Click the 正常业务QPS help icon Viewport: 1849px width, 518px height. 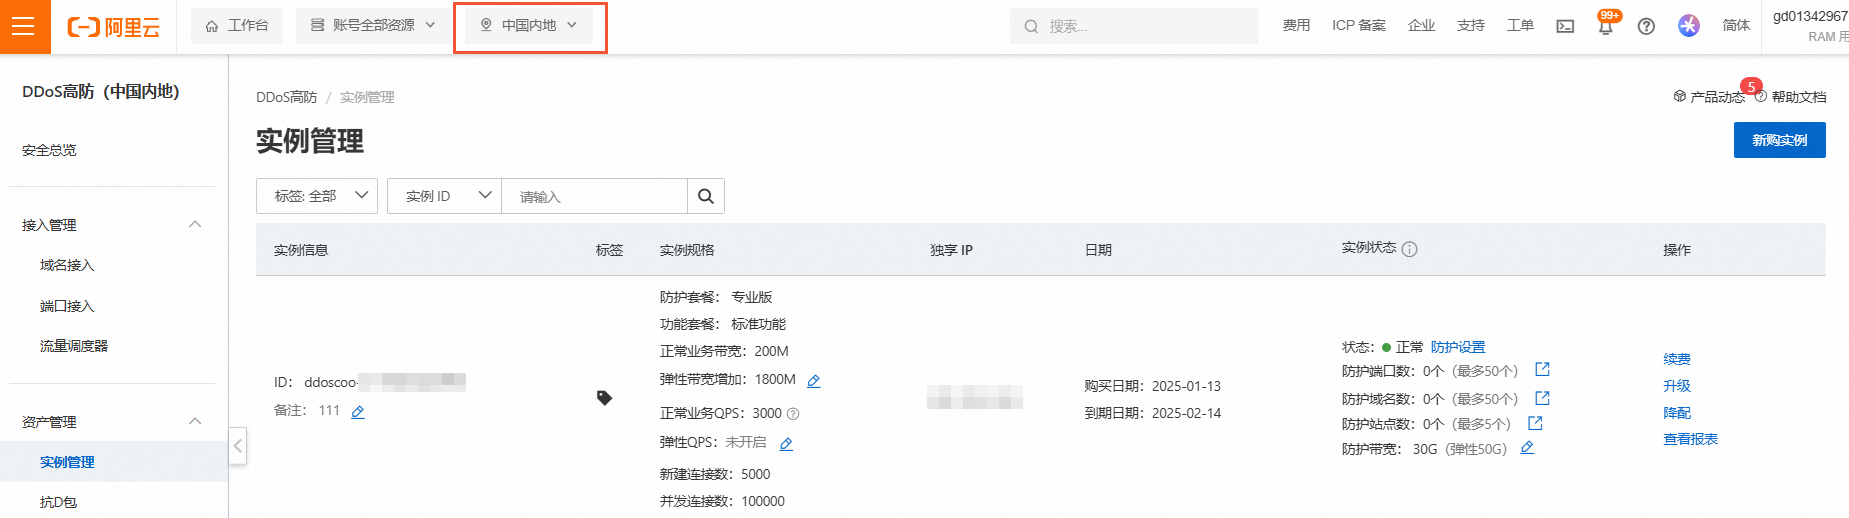click(793, 414)
